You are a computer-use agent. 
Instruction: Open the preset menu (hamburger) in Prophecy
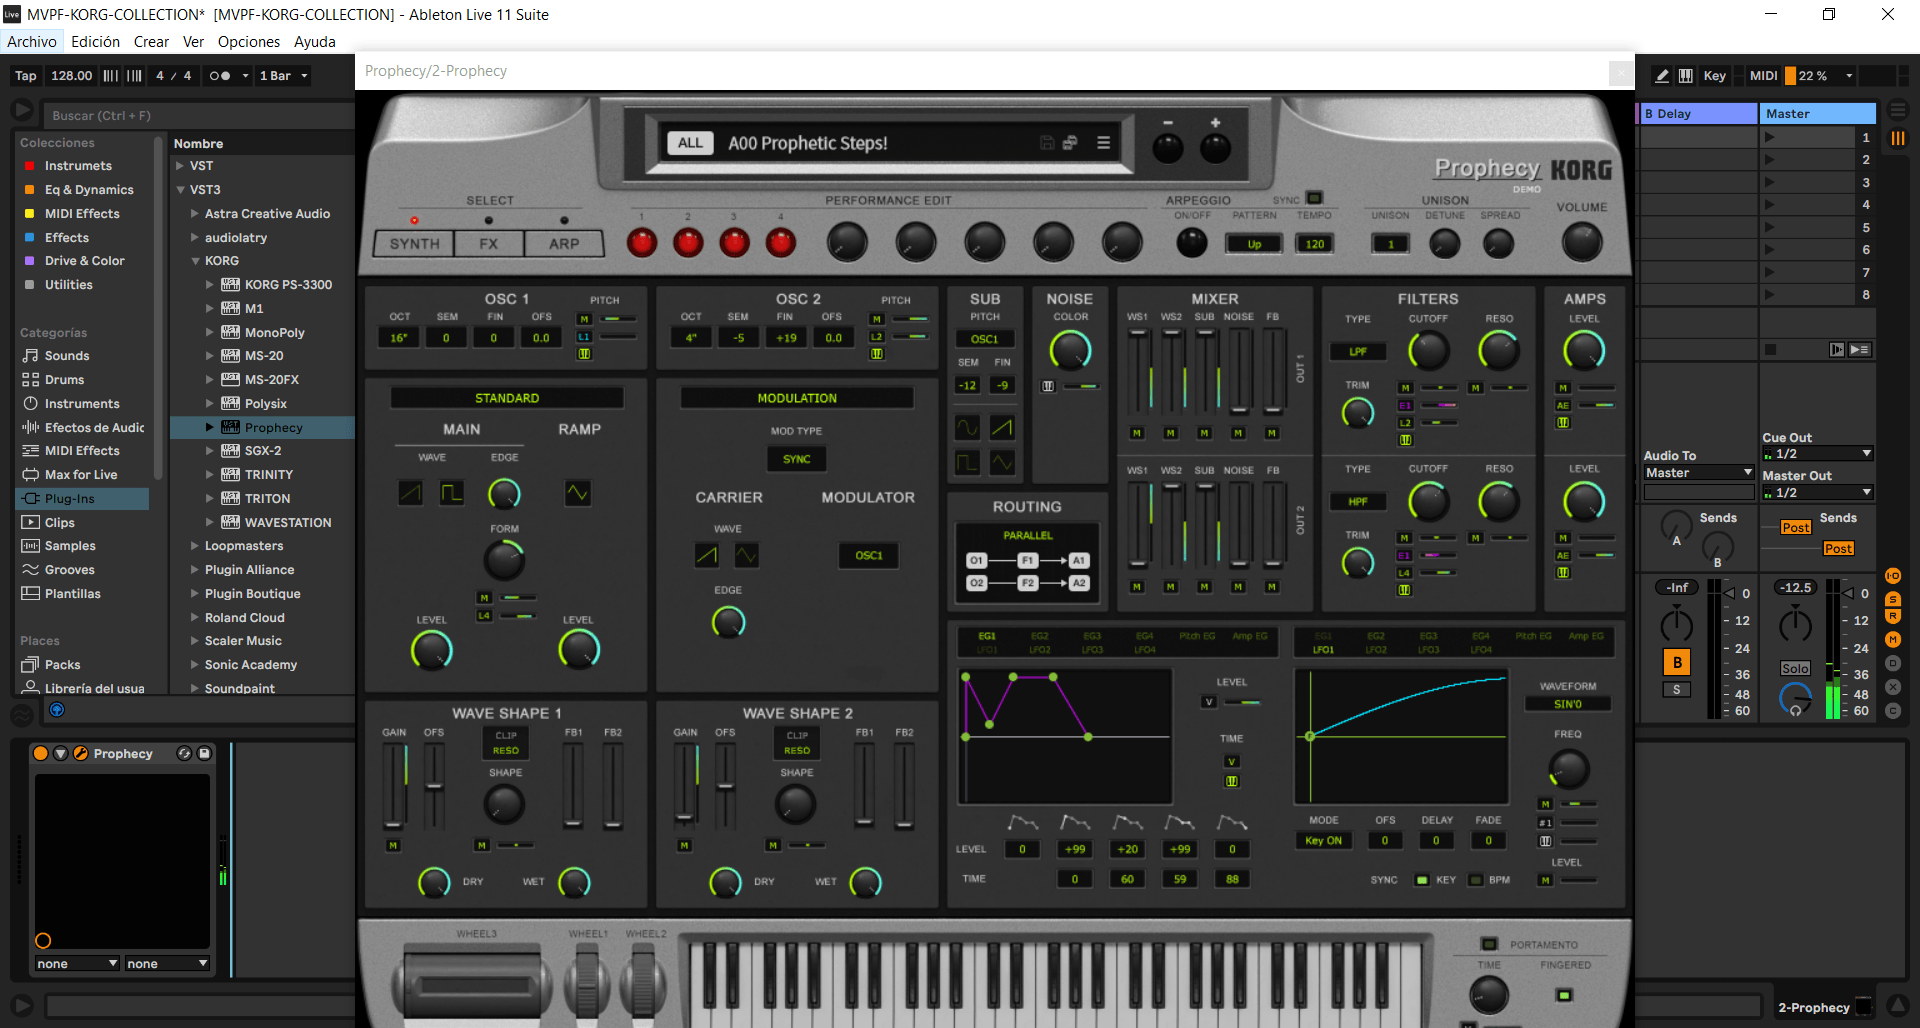click(1103, 143)
